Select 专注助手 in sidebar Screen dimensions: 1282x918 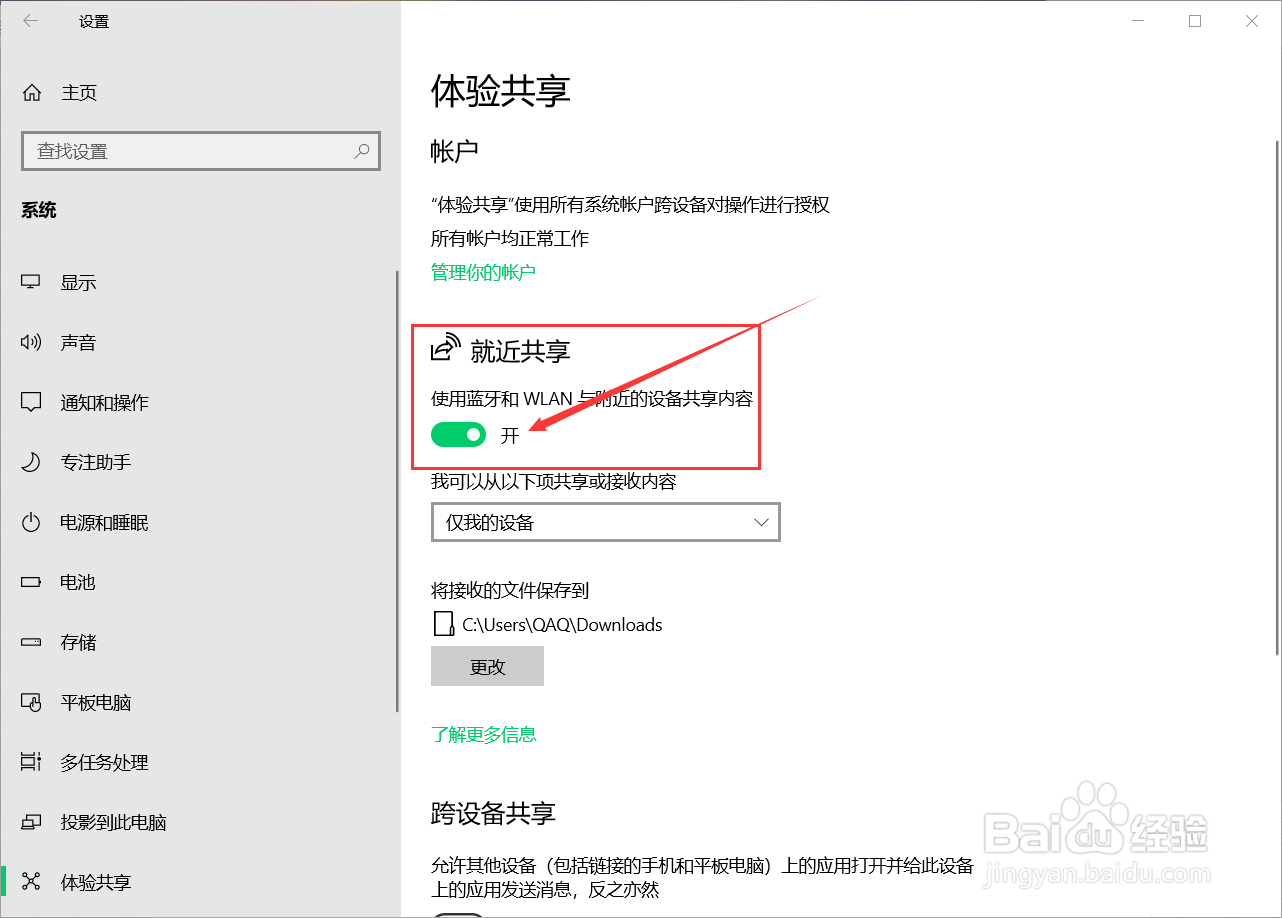pos(200,463)
